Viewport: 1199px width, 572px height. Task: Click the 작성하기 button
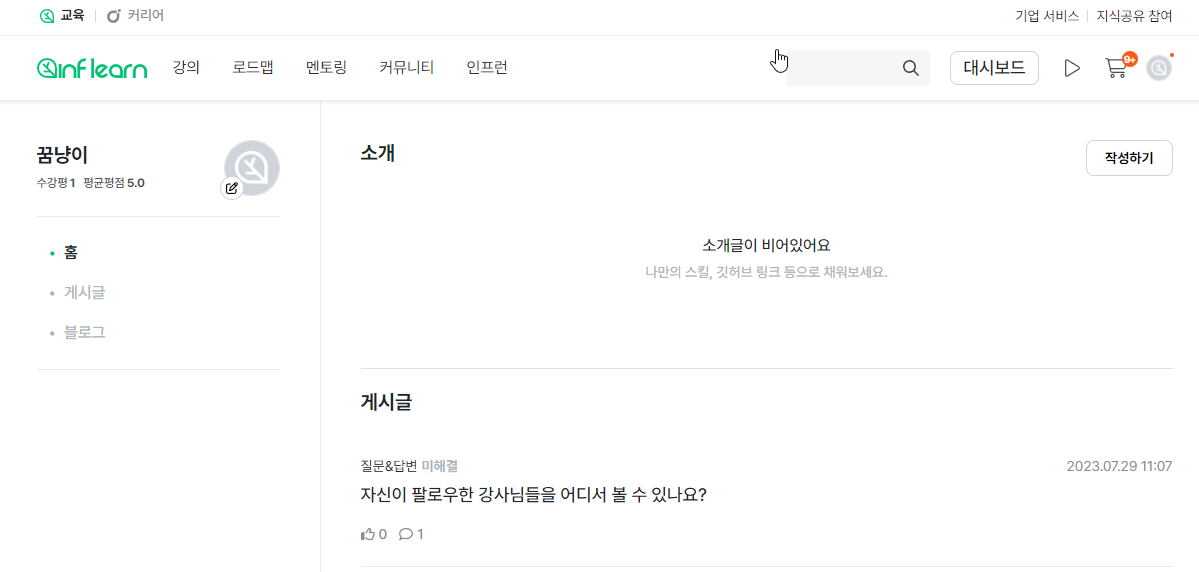point(1129,158)
